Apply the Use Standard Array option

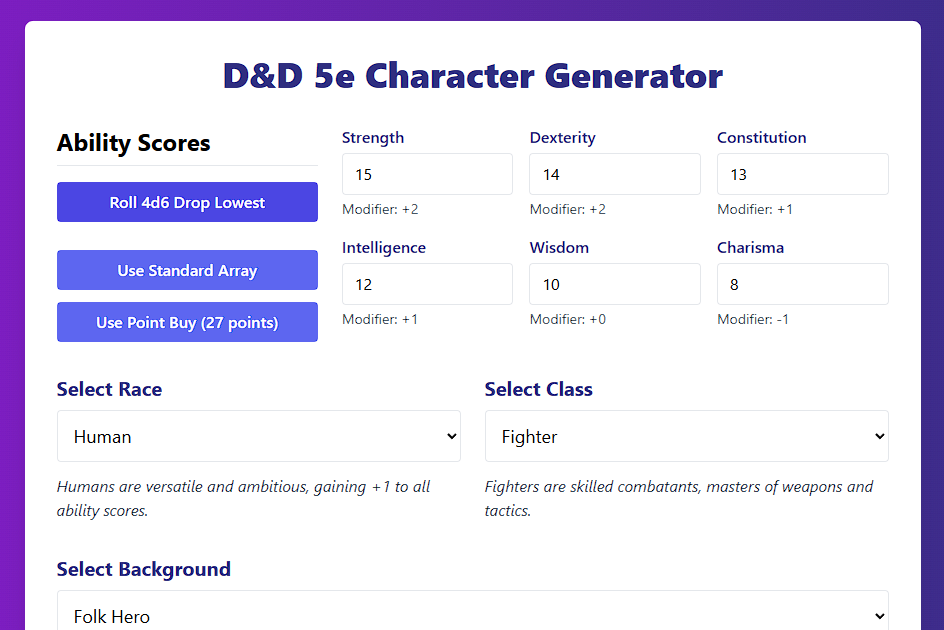(187, 270)
